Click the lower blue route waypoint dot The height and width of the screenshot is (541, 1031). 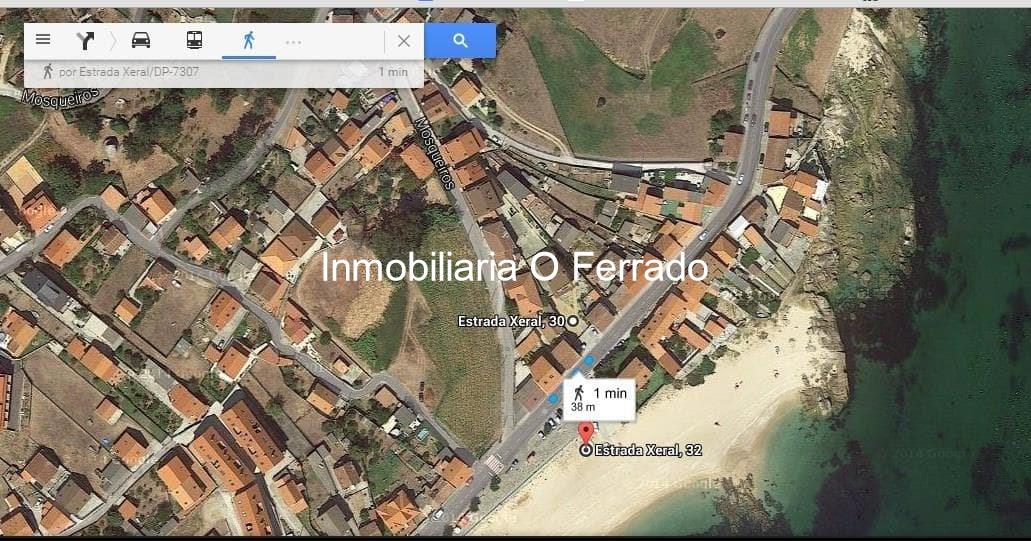click(x=554, y=399)
